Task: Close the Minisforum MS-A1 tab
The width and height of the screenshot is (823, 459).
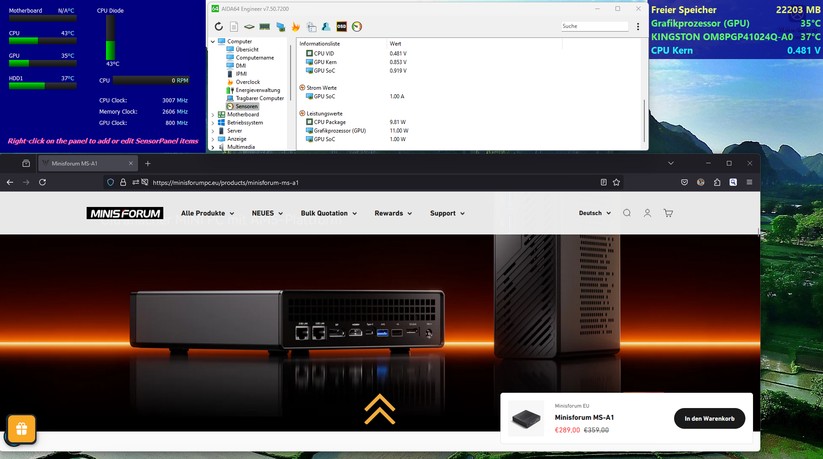Action: coord(131,163)
